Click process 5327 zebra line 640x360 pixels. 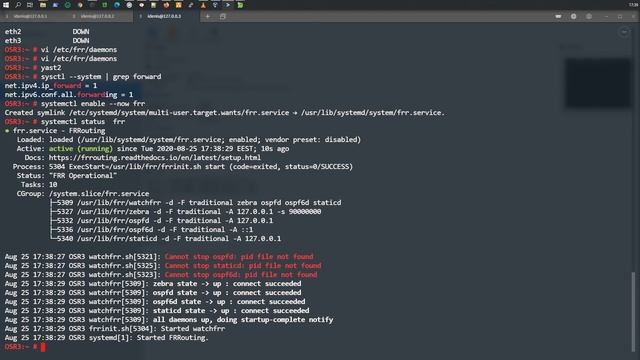(185, 211)
